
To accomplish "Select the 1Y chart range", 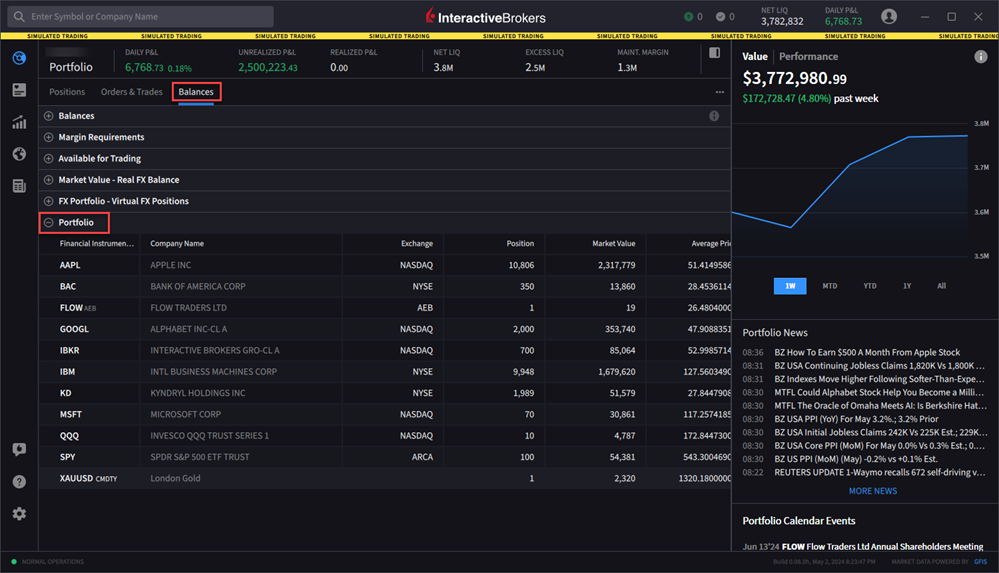I will click(x=907, y=286).
